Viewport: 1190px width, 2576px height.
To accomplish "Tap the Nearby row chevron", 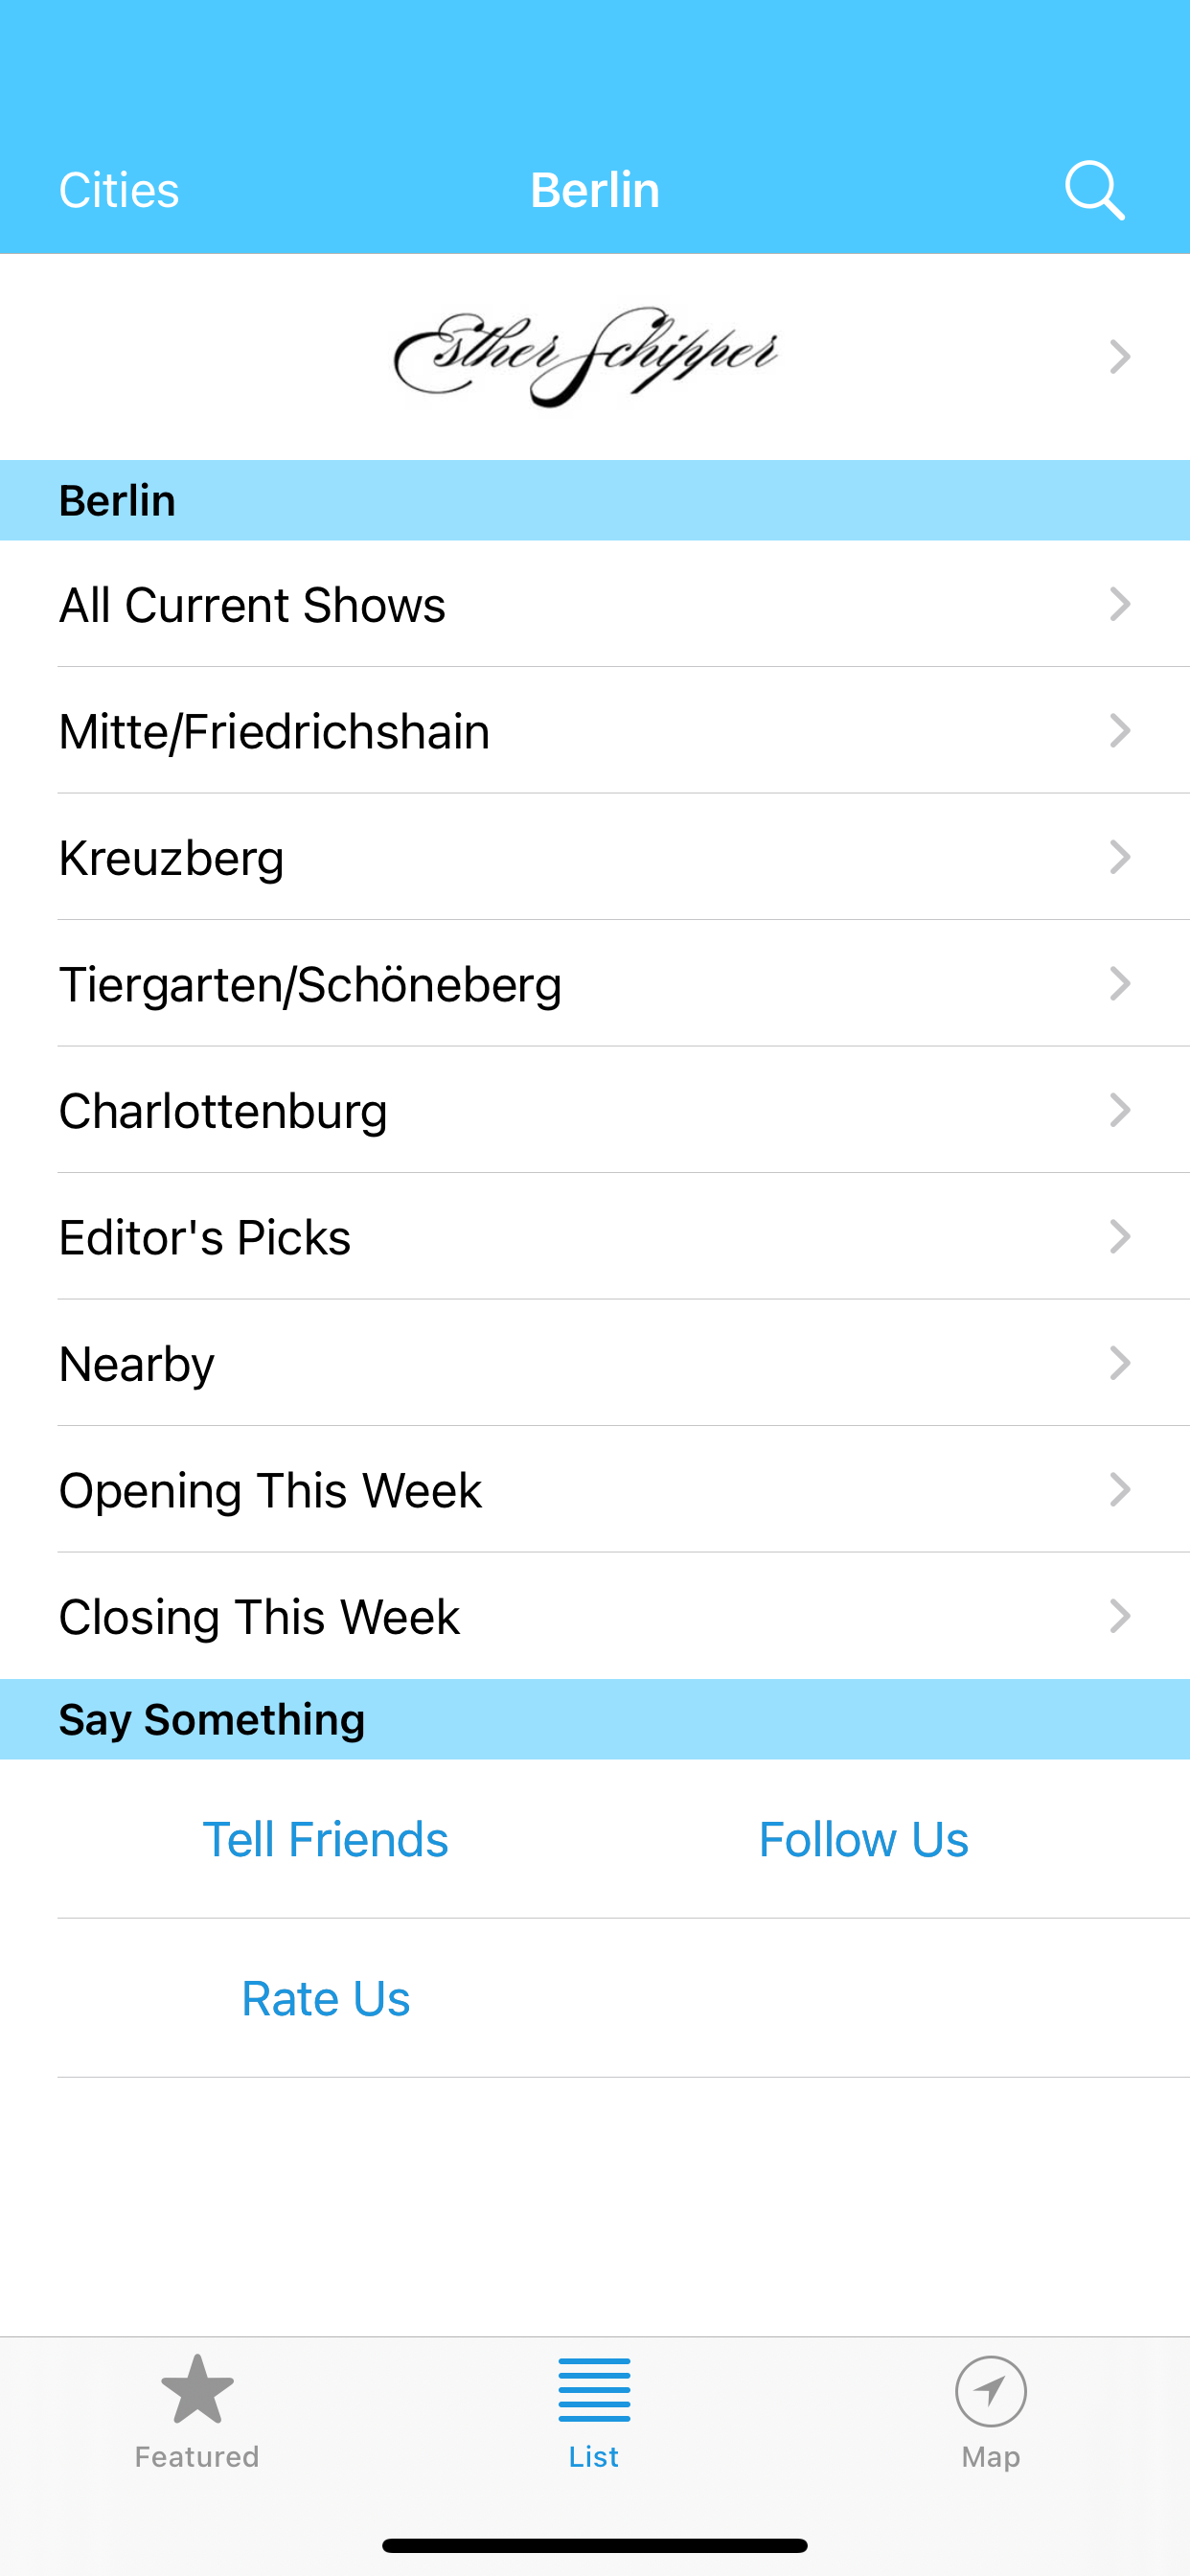I will pyautogui.click(x=1120, y=1363).
